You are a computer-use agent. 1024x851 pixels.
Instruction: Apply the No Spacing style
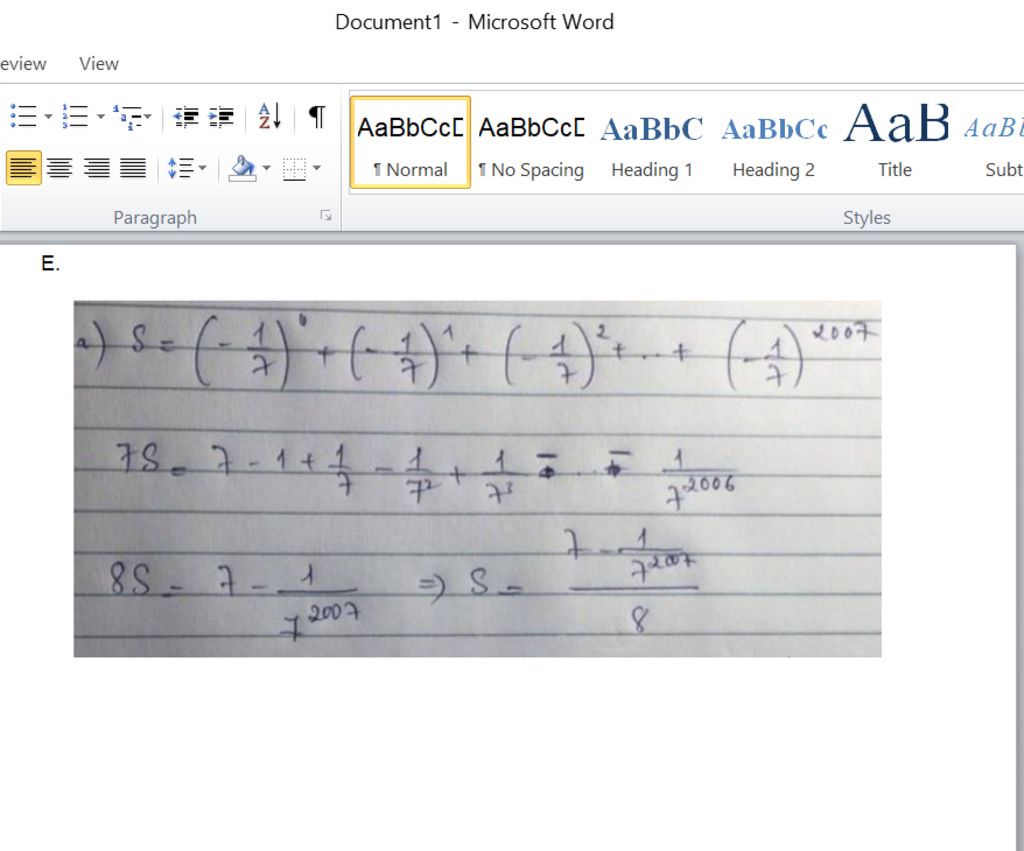(x=531, y=142)
